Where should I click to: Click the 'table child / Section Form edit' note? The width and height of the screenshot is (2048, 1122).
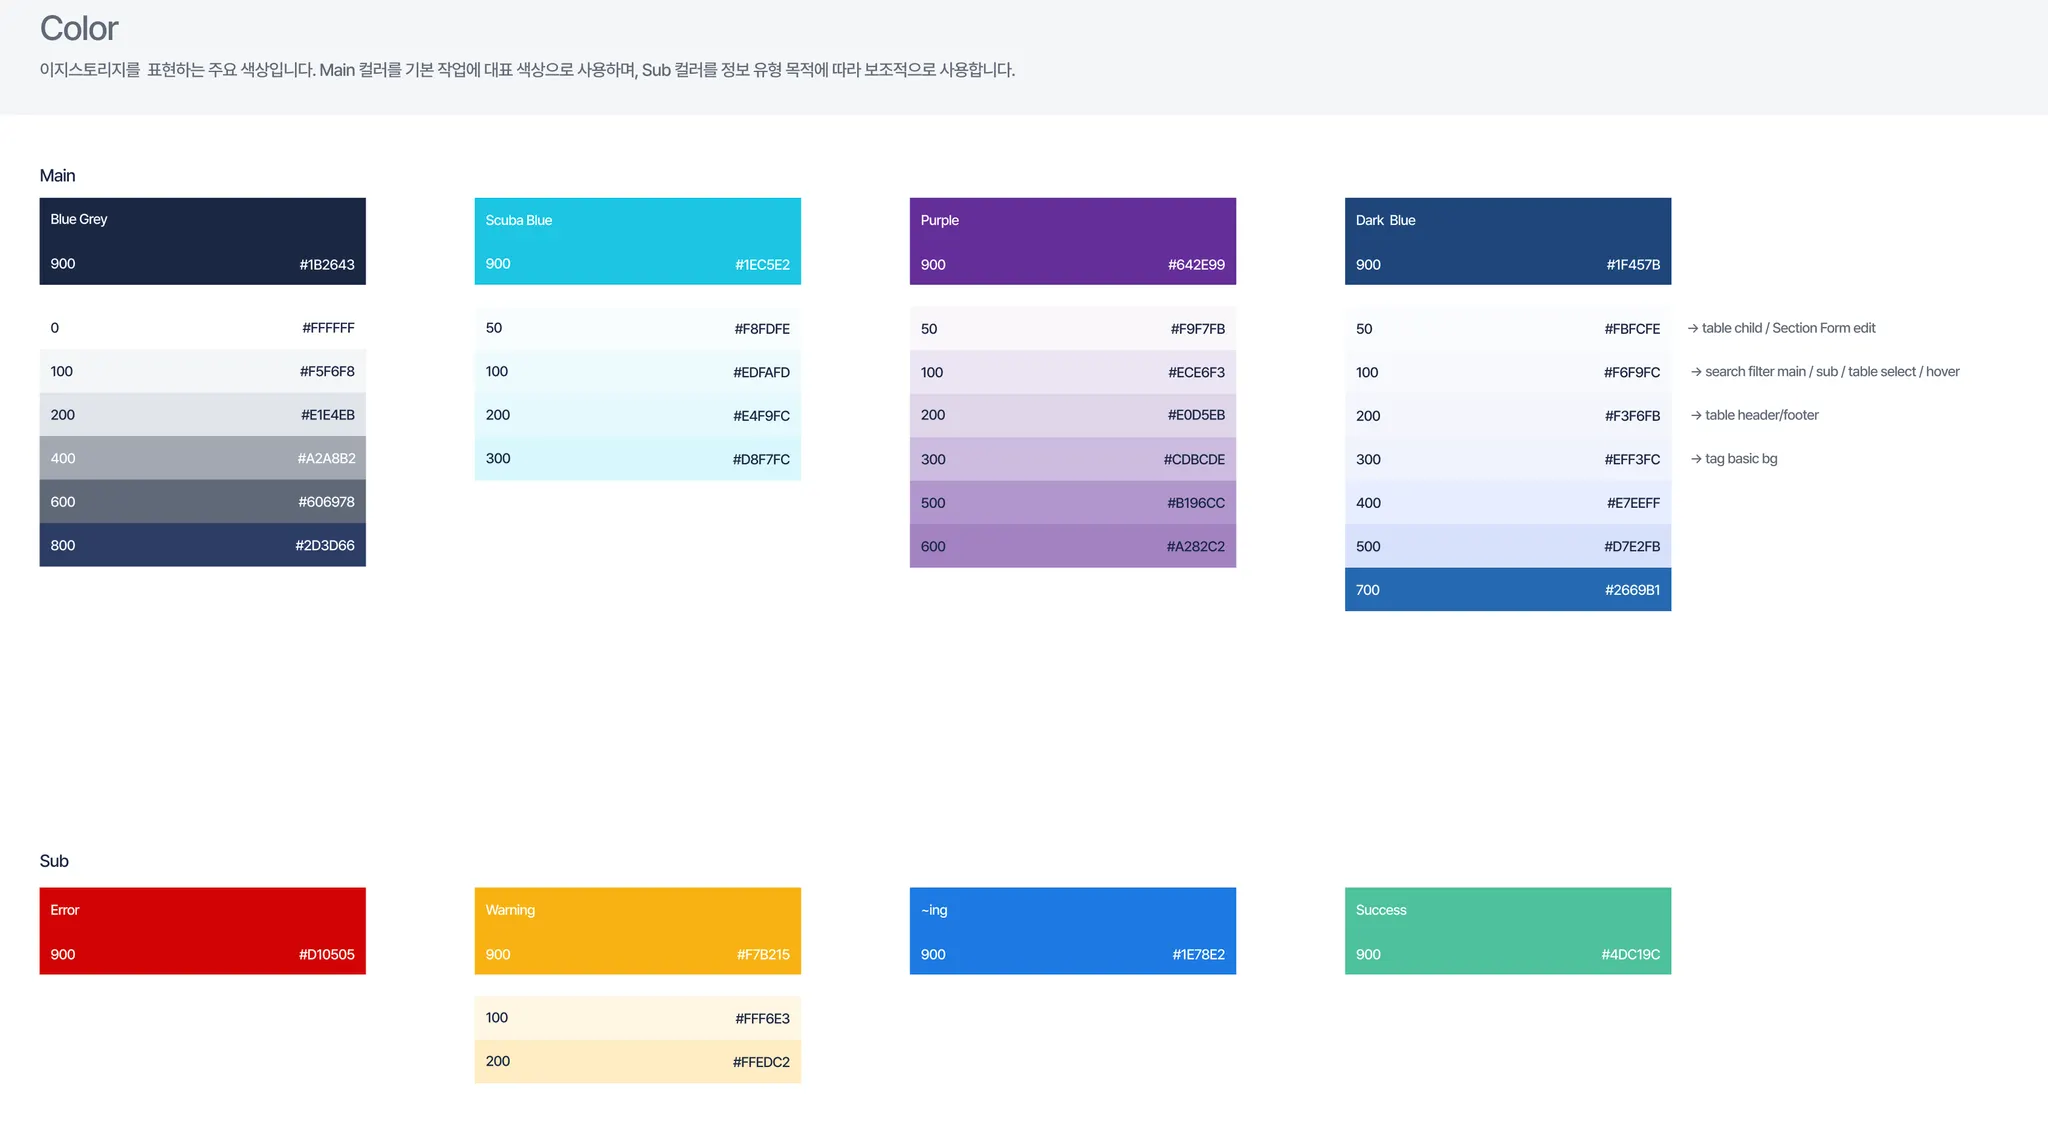coord(1788,328)
